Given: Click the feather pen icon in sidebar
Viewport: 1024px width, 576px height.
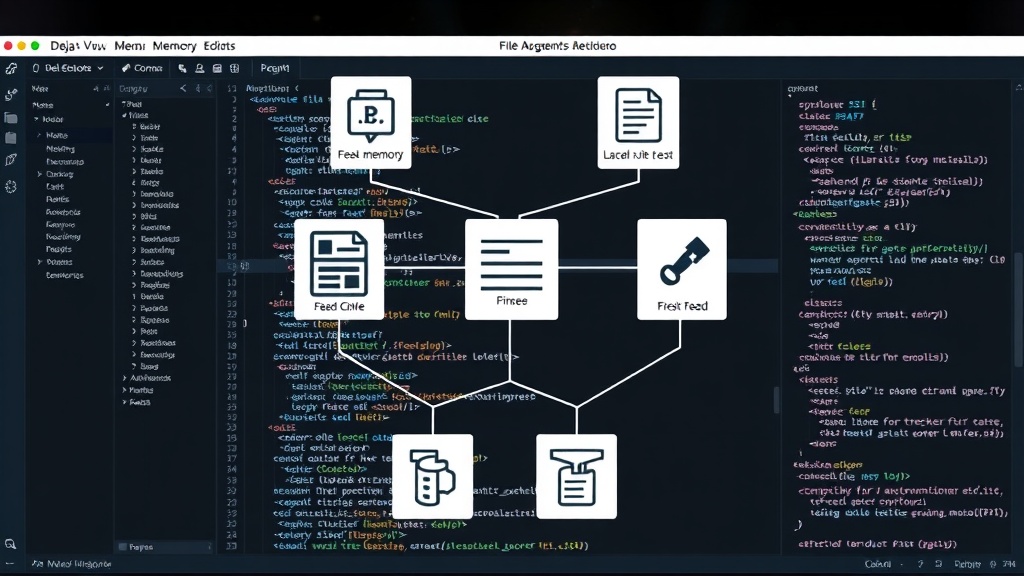Looking at the screenshot, I should pyautogui.click(x=11, y=160).
